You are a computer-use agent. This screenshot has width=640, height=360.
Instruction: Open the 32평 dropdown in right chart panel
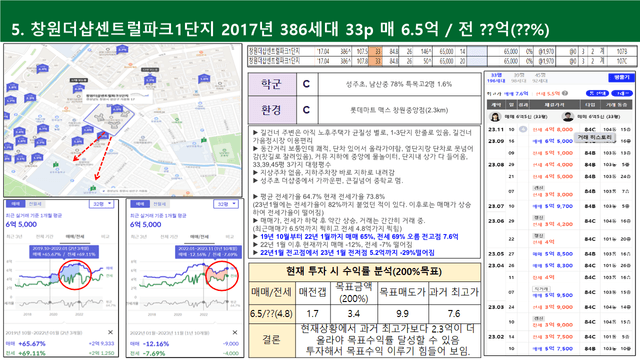[x=226, y=204]
